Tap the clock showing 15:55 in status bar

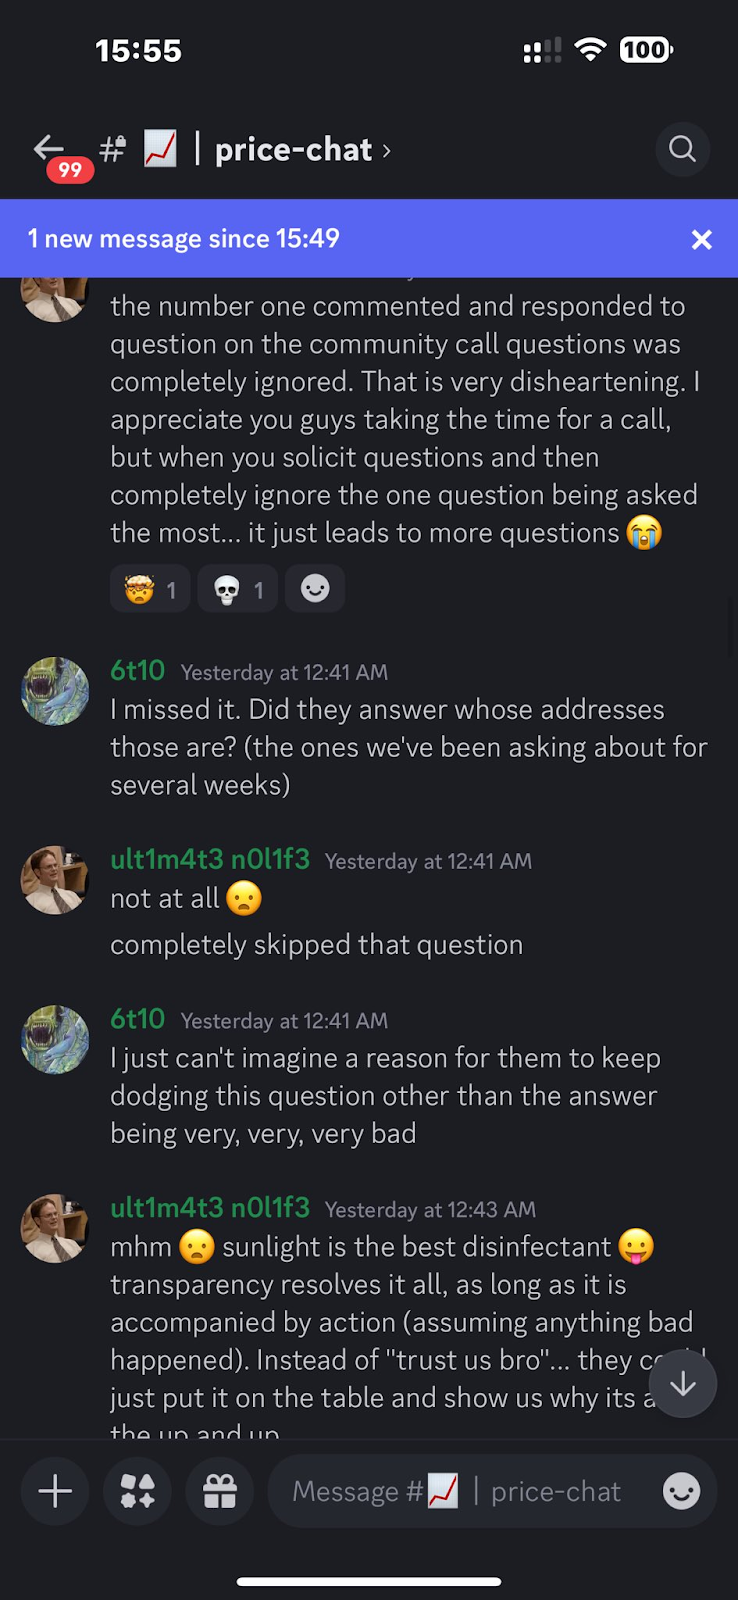pyautogui.click(x=139, y=50)
